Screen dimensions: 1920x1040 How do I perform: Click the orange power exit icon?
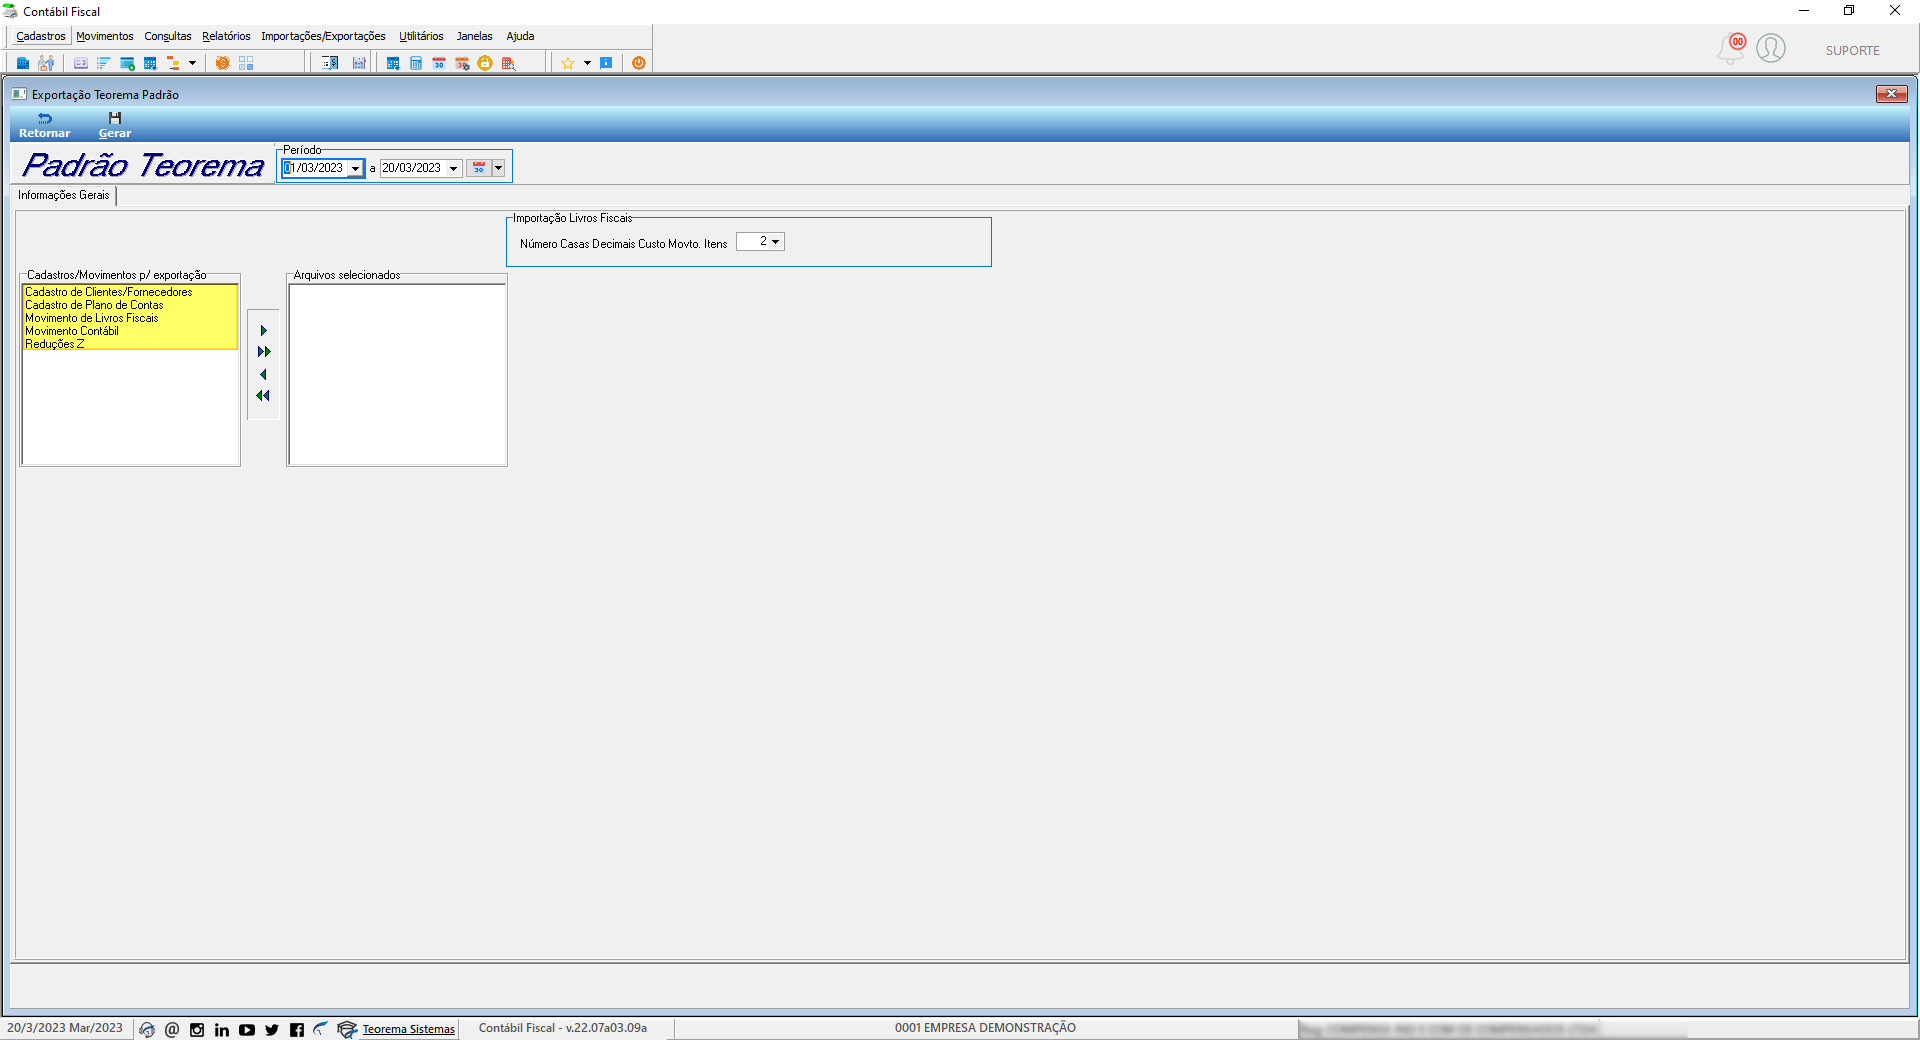tap(639, 63)
